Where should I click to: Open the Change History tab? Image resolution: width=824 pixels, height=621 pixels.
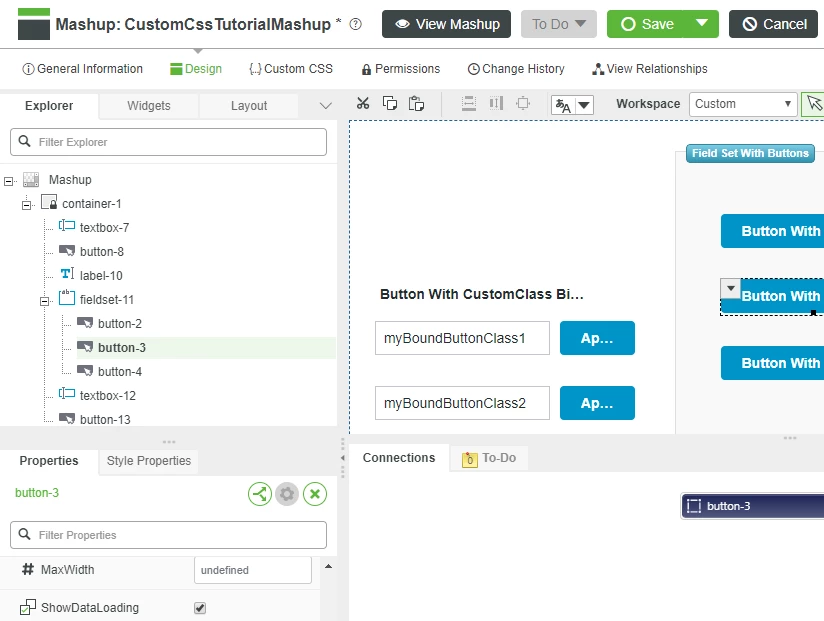pyautogui.click(x=516, y=69)
